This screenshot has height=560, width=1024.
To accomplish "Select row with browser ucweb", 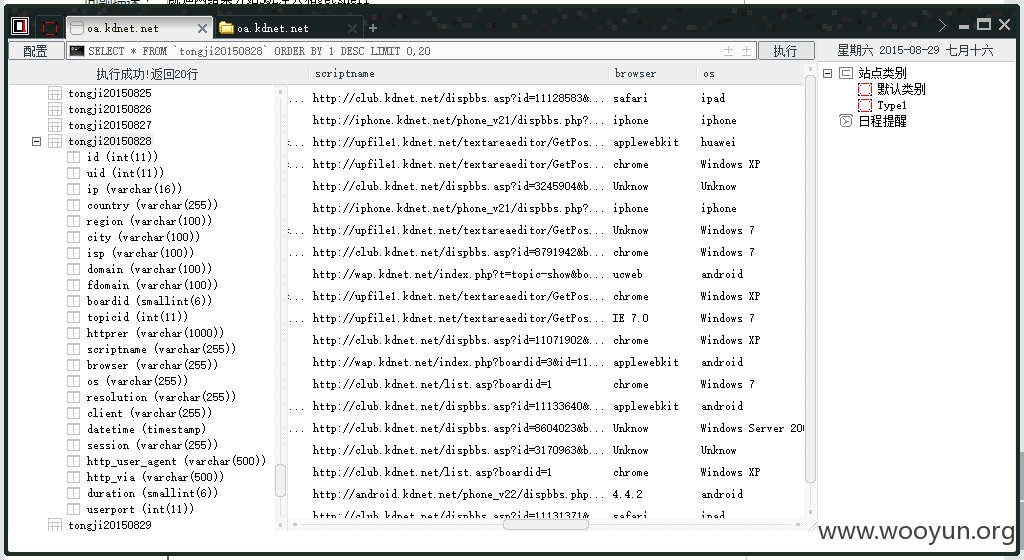I will tap(545, 274).
